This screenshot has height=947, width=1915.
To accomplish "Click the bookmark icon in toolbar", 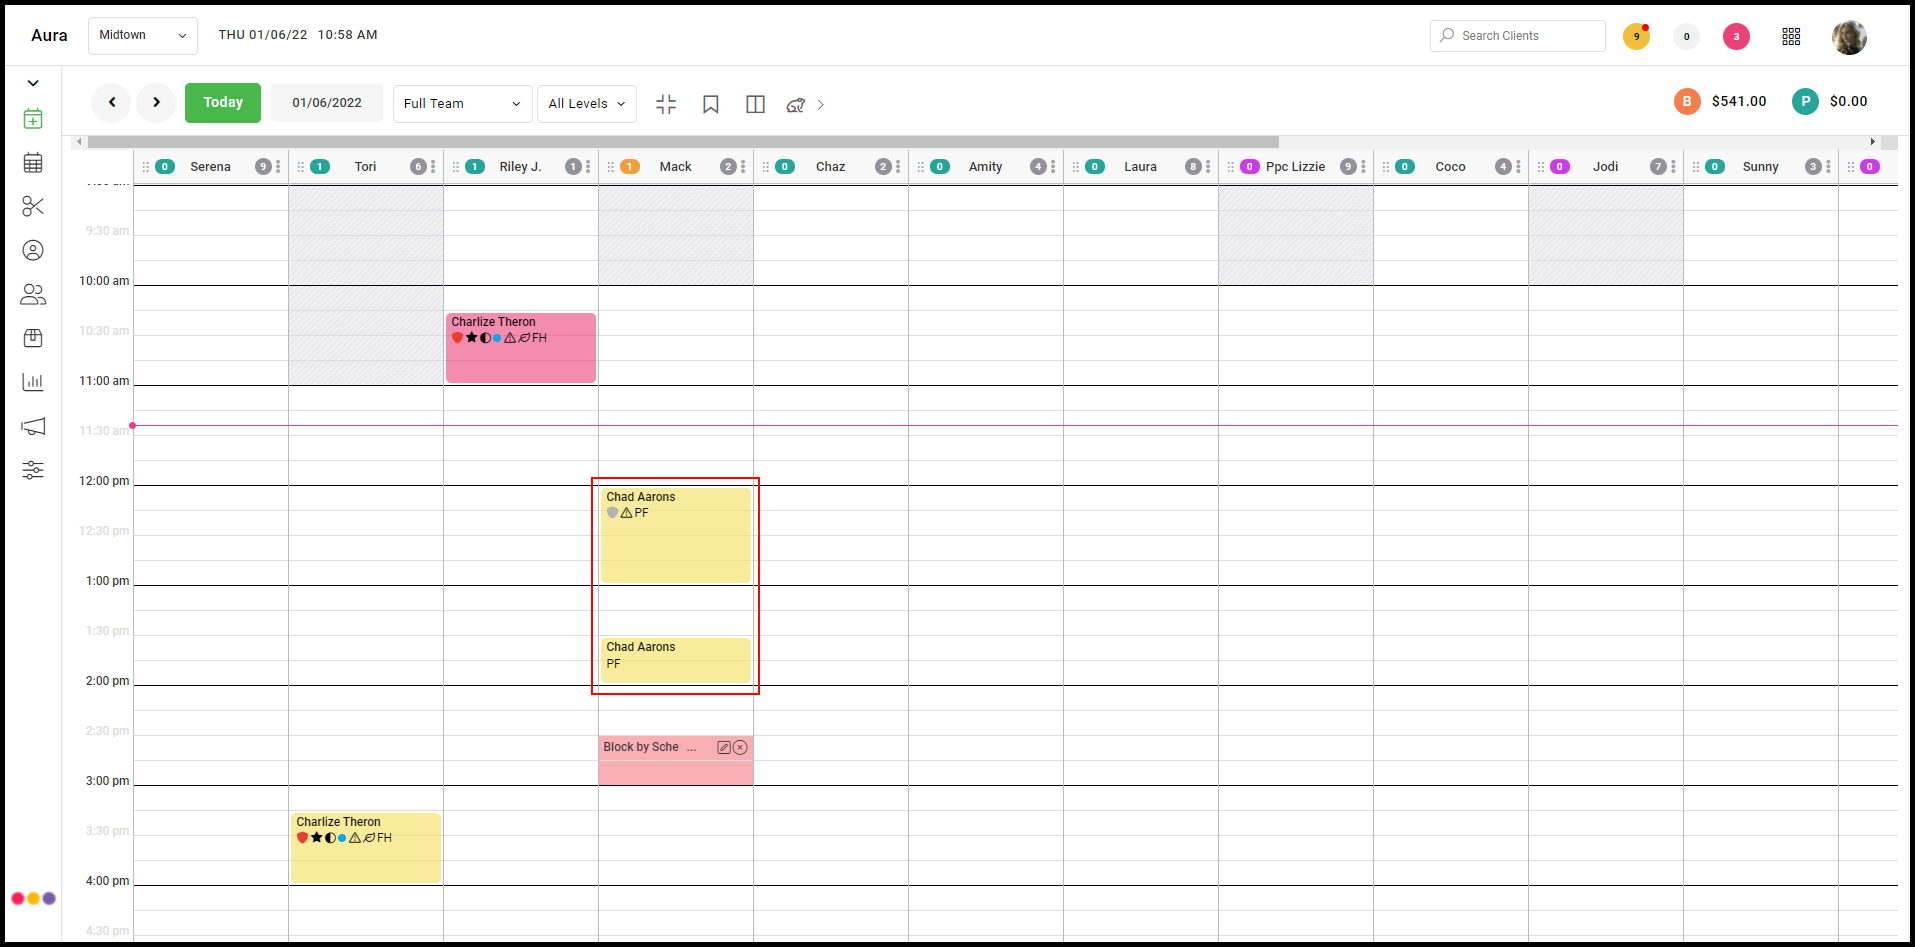I will tap(711, 104).
